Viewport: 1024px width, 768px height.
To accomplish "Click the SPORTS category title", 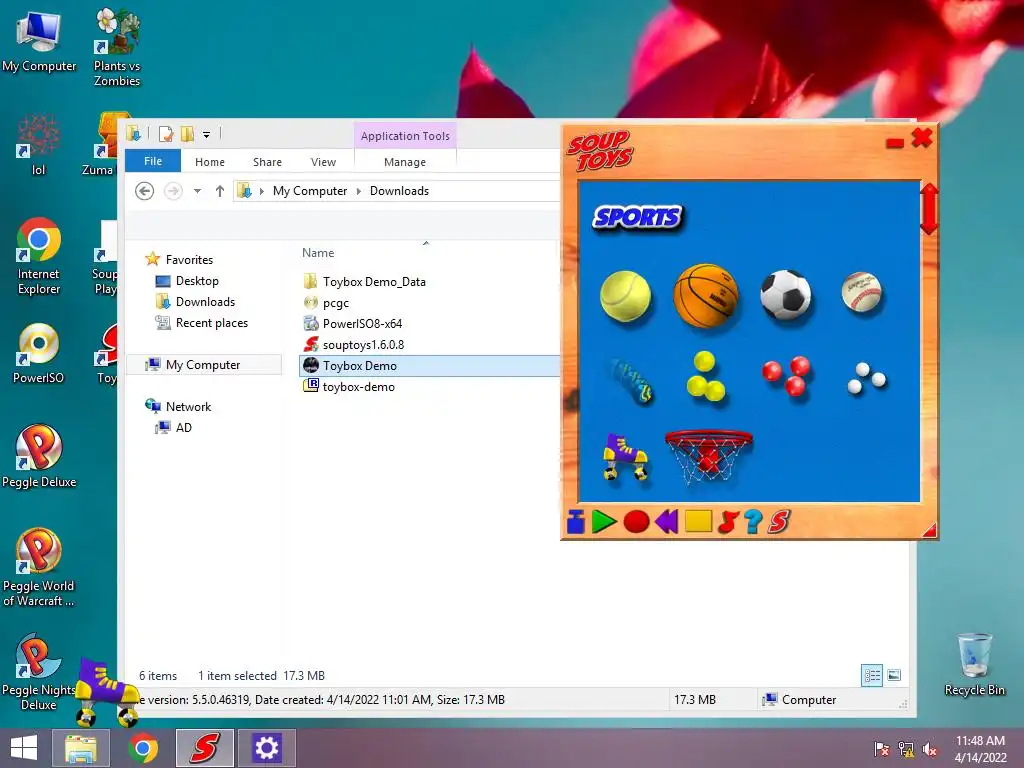I will (x=637, y=217).
